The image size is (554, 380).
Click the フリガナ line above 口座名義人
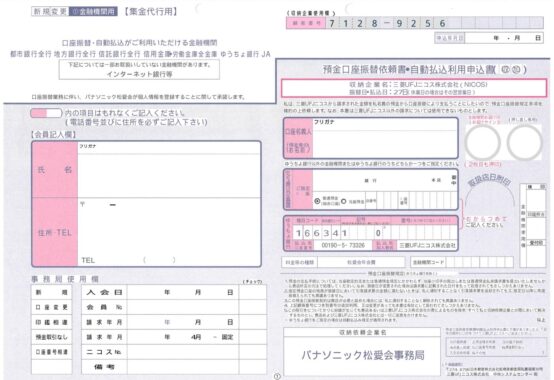[385, 124]
